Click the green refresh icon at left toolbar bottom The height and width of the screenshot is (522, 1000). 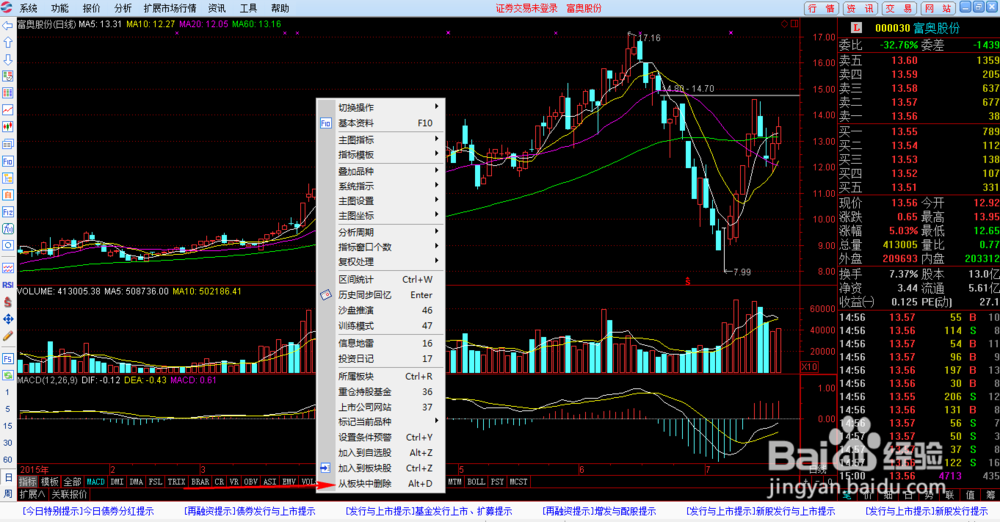point(8,376)
